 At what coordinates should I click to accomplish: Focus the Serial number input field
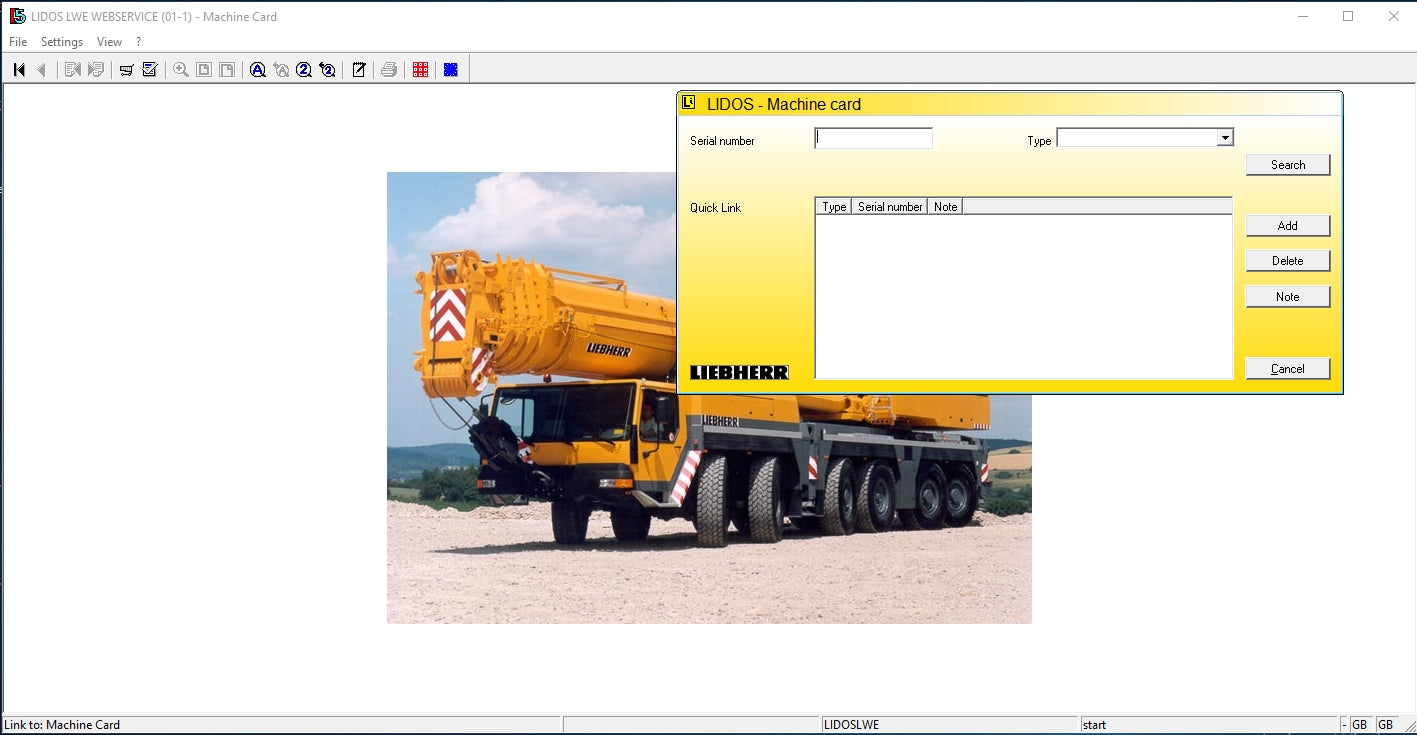pos(874,139)
